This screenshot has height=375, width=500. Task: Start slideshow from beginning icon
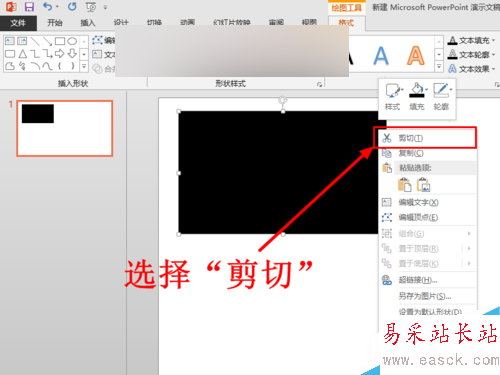click(91, 7)
